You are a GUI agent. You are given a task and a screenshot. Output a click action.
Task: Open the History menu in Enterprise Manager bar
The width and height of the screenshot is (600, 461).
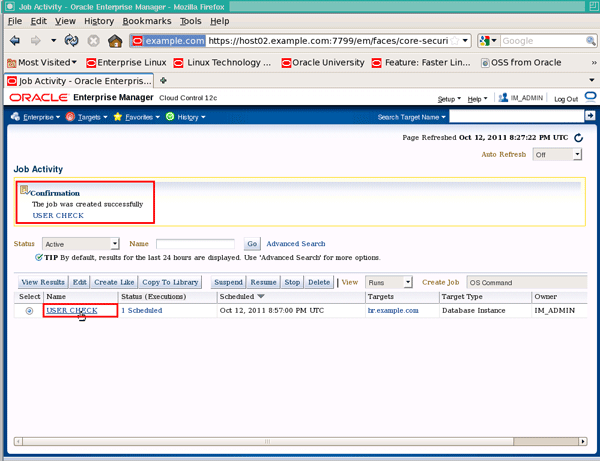186,117
